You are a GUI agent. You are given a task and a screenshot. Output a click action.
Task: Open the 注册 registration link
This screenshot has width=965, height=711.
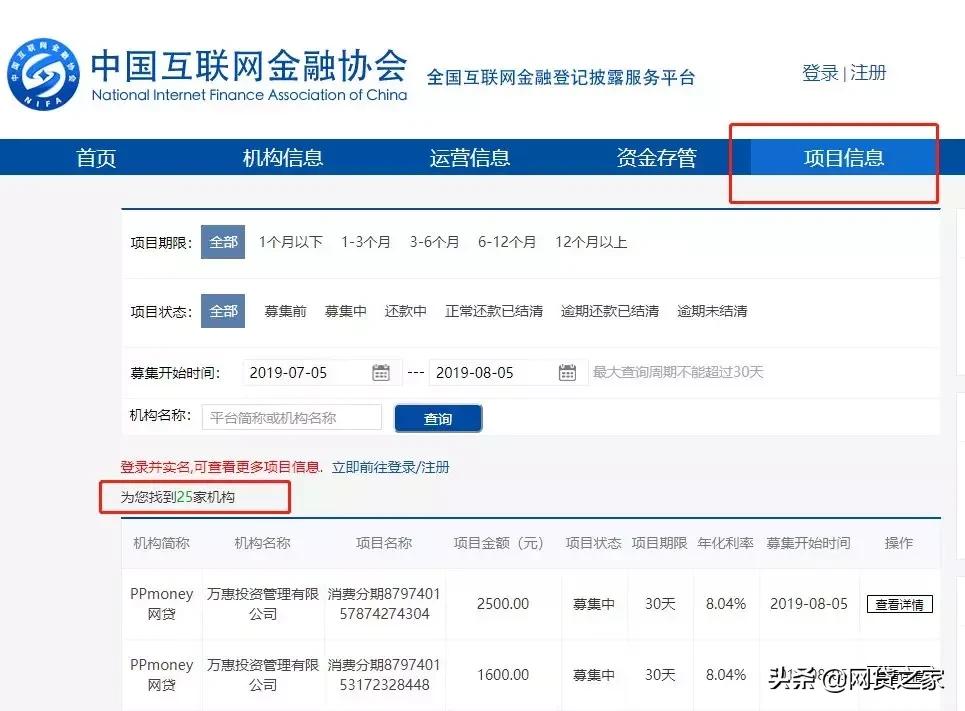point(868,73)
